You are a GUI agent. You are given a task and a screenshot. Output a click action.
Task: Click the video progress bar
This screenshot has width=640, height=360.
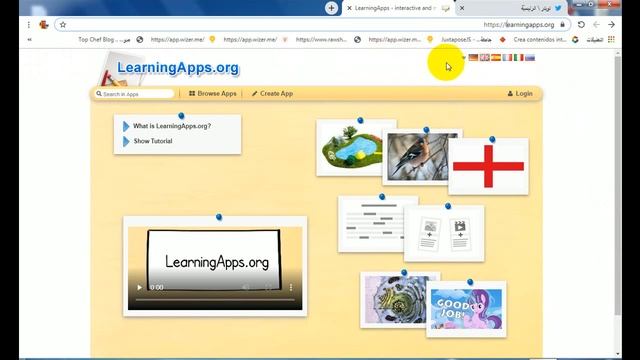click(215, 300)
